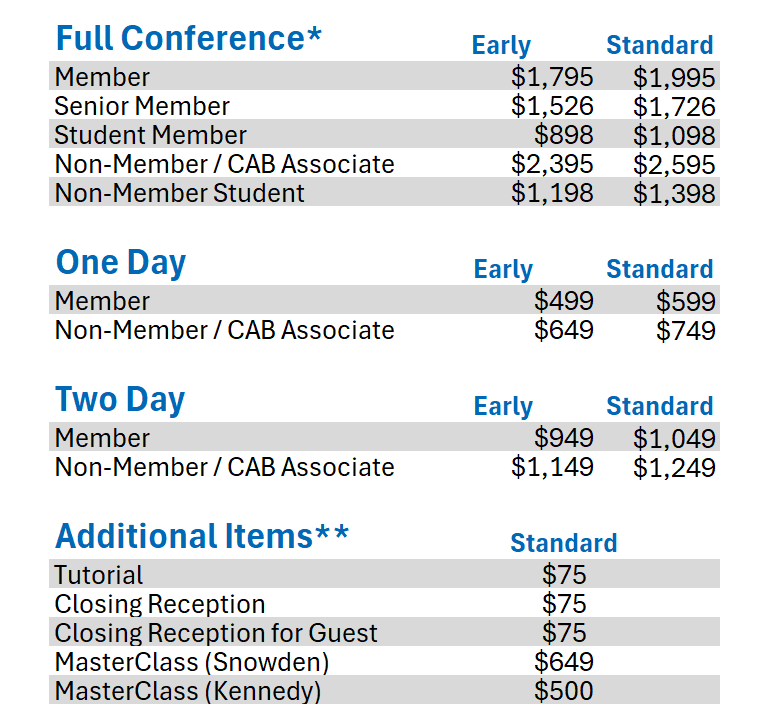
Task: Select MasterClass (Snowden) price $649
Action: click(x=564, y=662)
